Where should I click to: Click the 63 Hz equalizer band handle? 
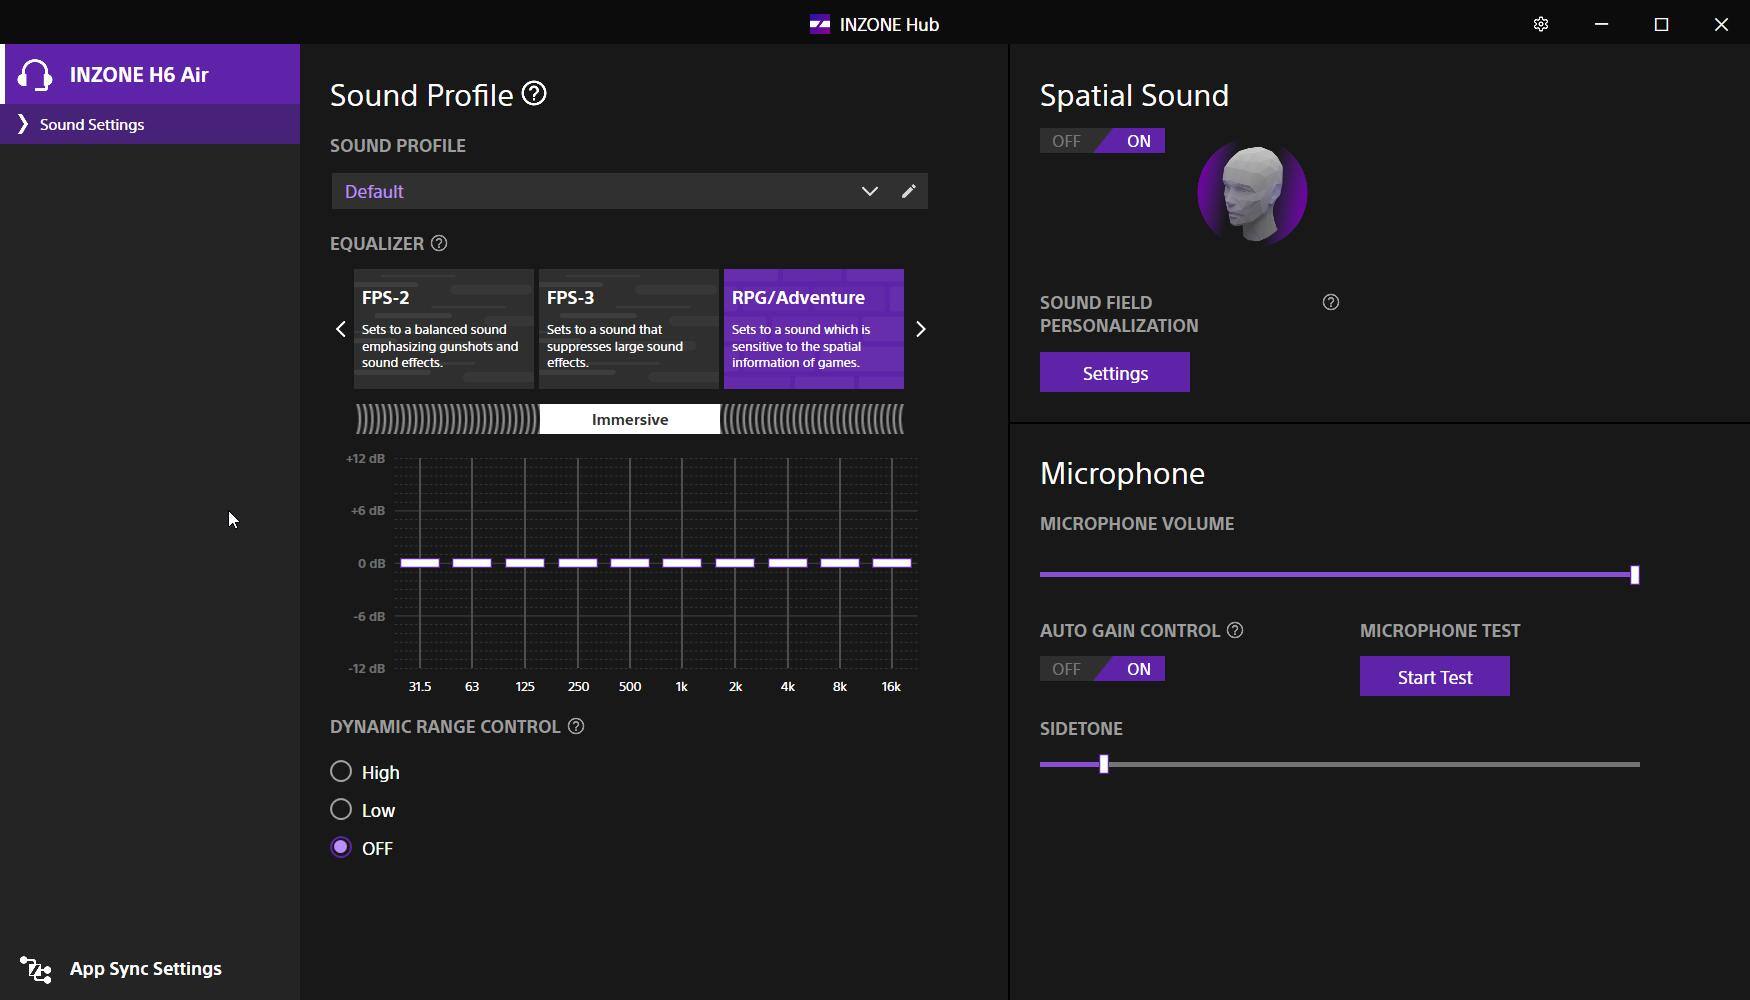pyautogui.click(x=472, y=563)
